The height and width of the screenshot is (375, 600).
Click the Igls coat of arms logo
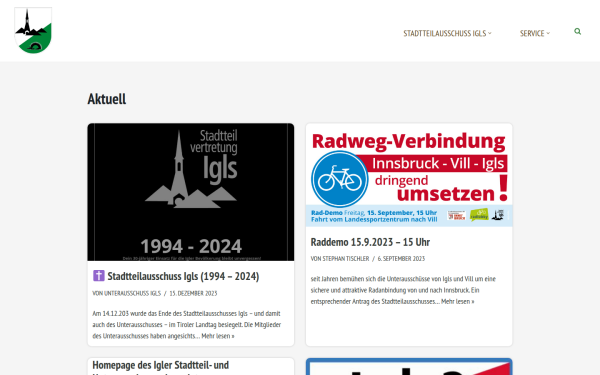coord(33,30)
